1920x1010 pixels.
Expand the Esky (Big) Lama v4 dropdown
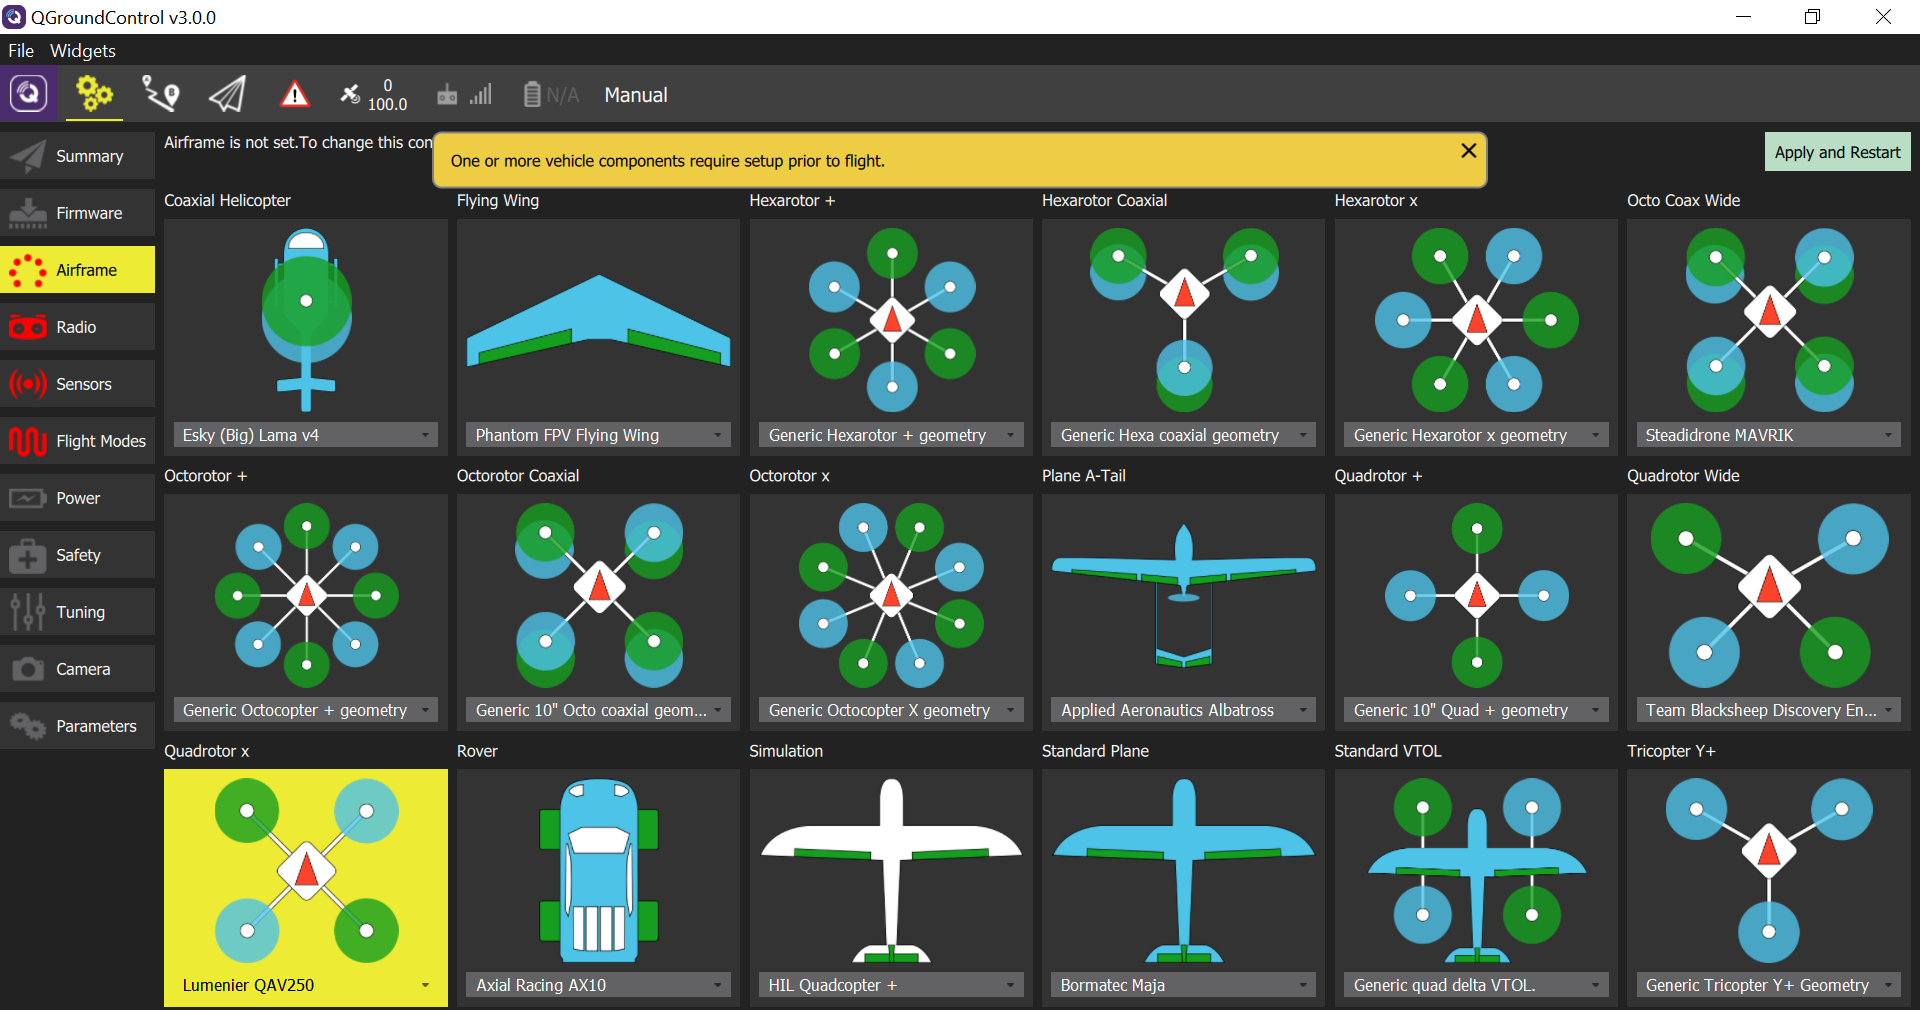(305, 435)
